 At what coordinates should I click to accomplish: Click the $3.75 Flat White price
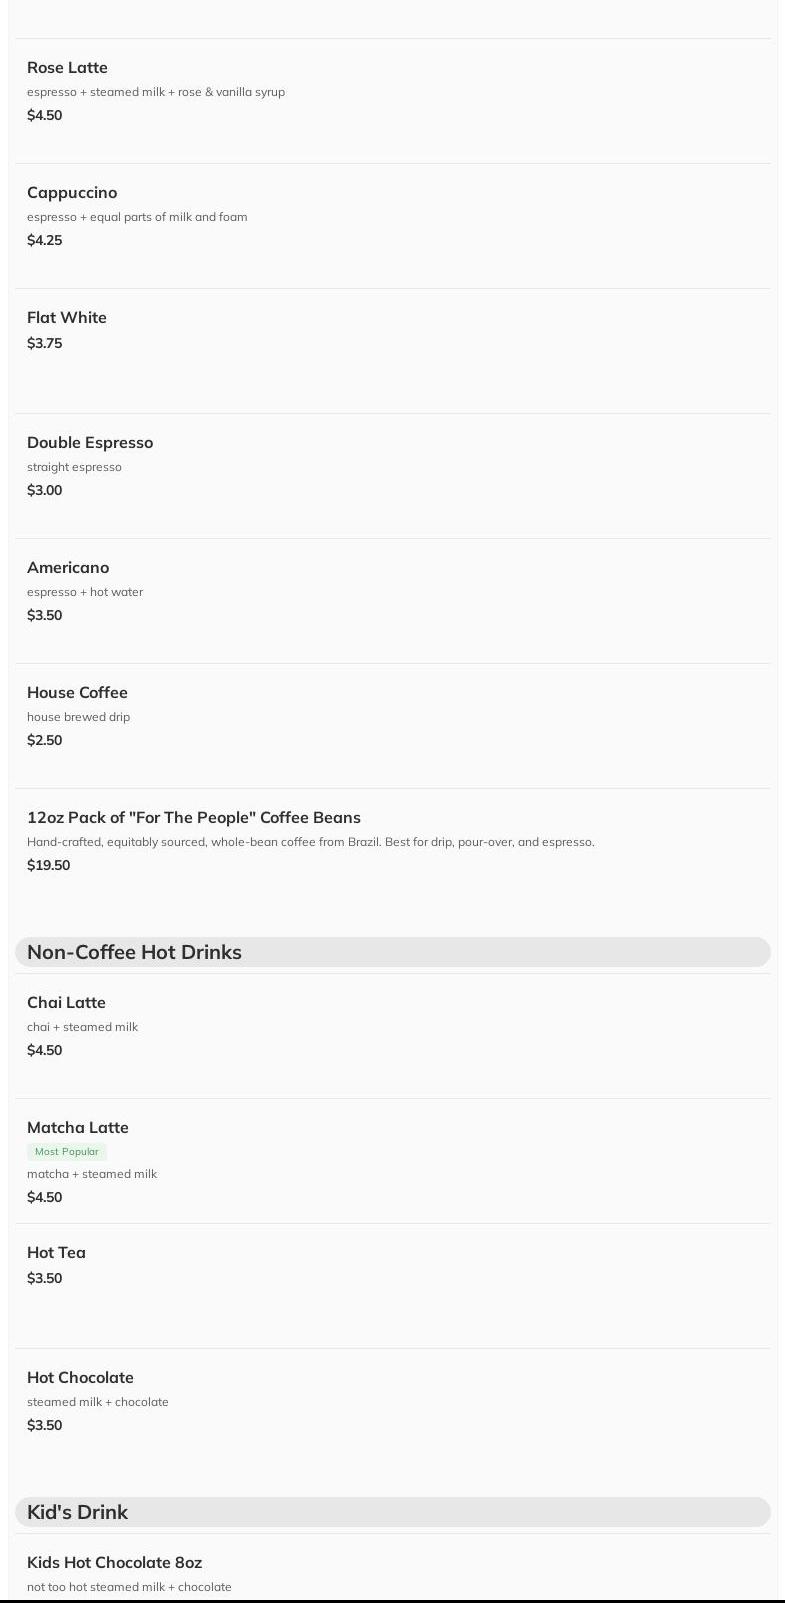coord(44,343)
